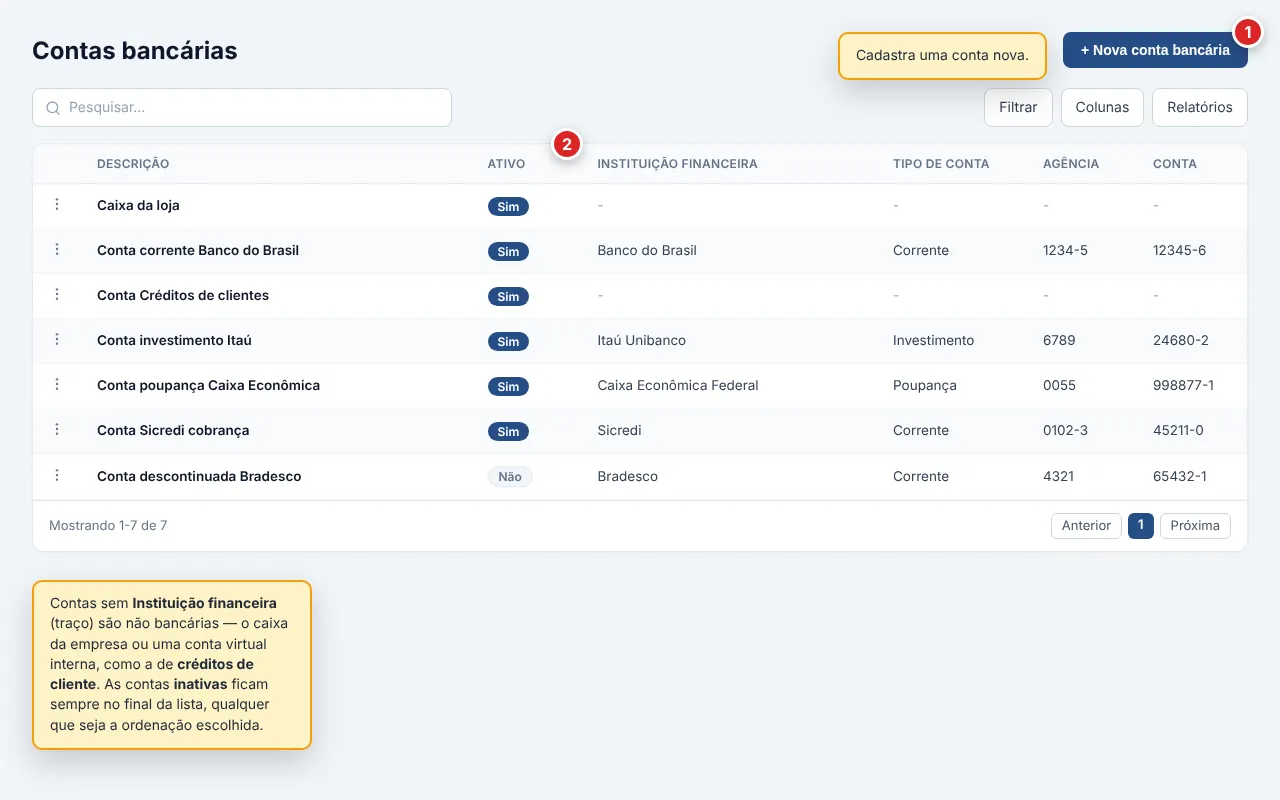This screenshot has width=1280, height=800.
Task: Click the Pesquisar search field
Action: point(242,108)
